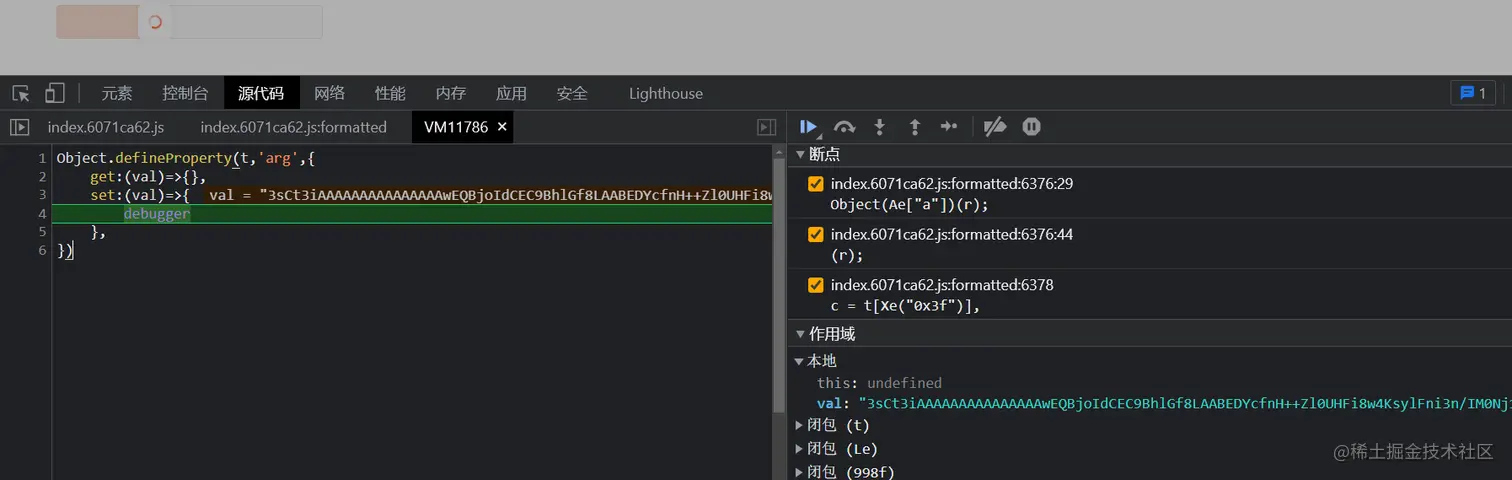Image resolution: width=1512 pixels, height=480 pixels.
Task: Switch to index.6071ca62.js:formatted file tab
Action: tap(293, 127)
